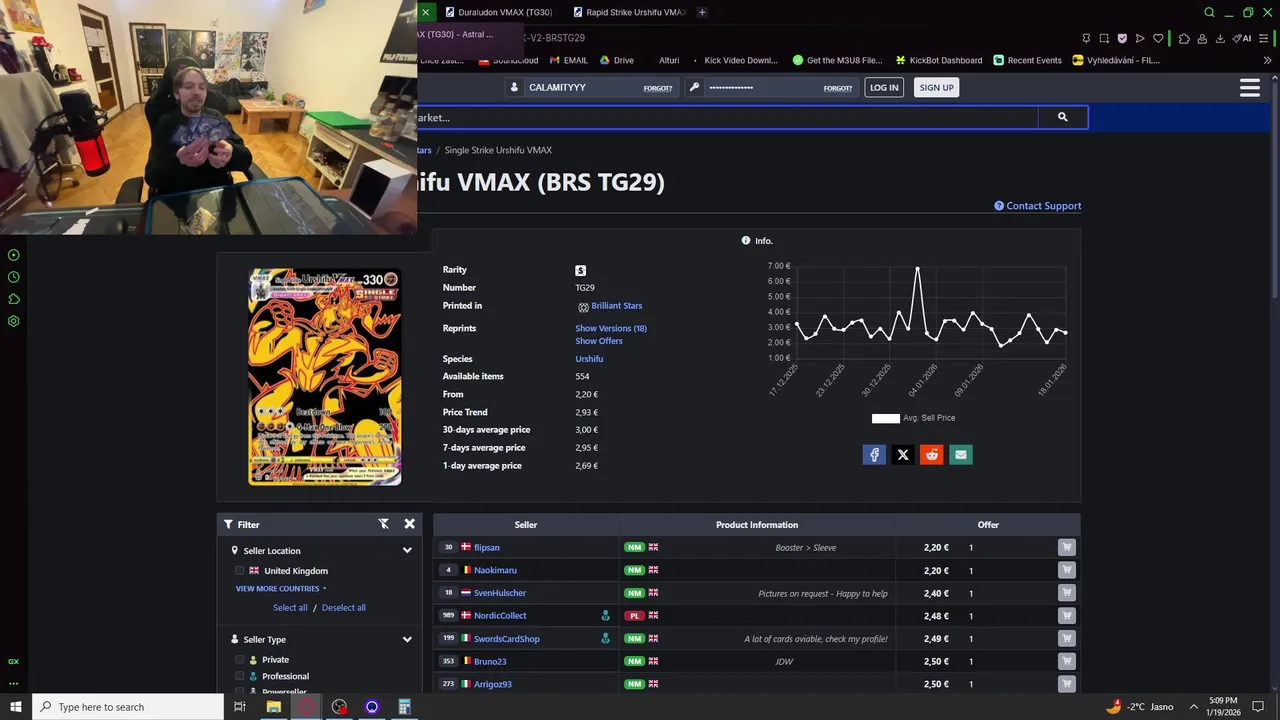Image resolution: width=1280 pixels, height=720 pixels.
Task: Open seller flipsan's profile
Action: pos(487,548)
